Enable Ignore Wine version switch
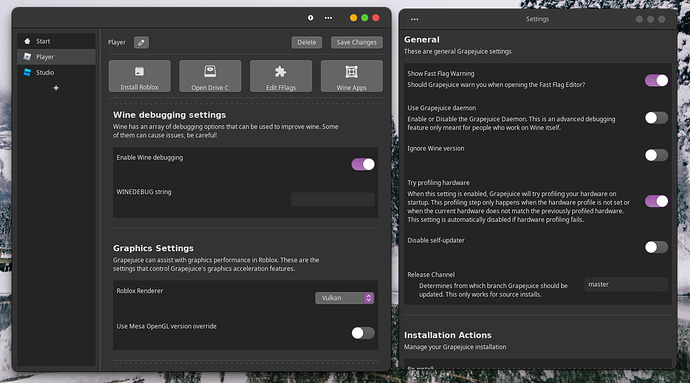The image size is (690, 383). tap(656, 155)
